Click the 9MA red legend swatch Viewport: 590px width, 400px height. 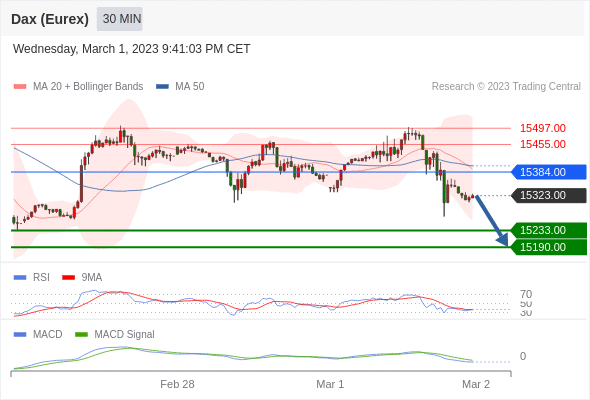pos(68,278)
